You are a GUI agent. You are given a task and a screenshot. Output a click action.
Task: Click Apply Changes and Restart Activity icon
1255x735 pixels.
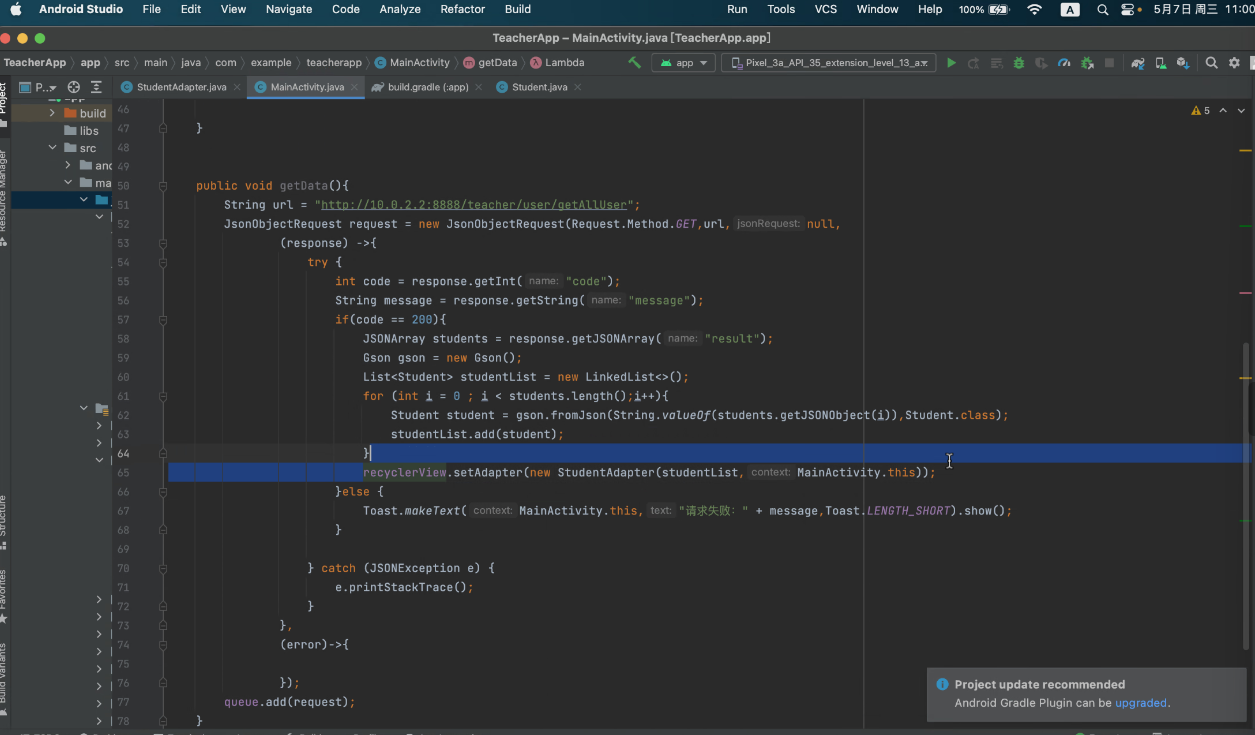tap(973, 62)
